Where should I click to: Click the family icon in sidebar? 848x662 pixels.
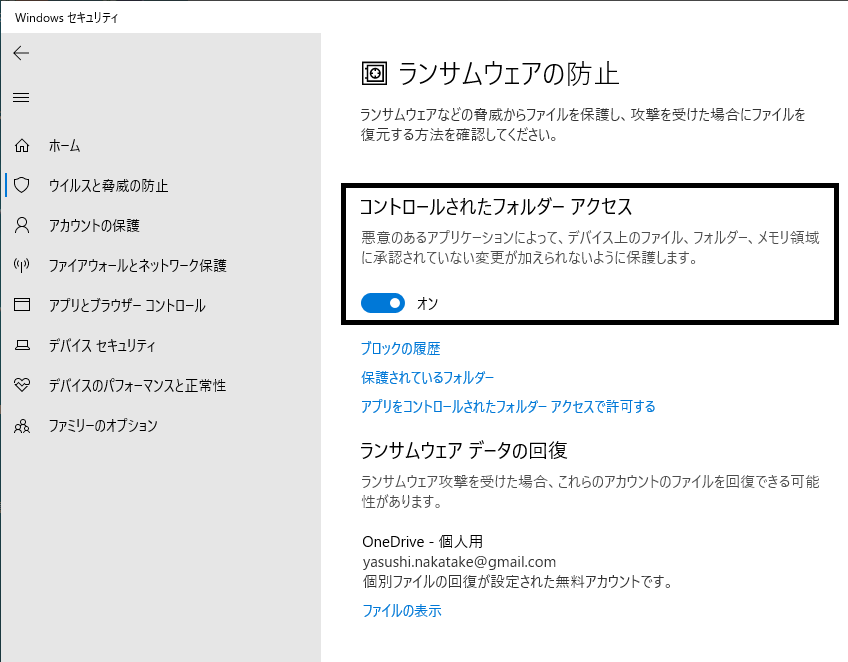22,426
